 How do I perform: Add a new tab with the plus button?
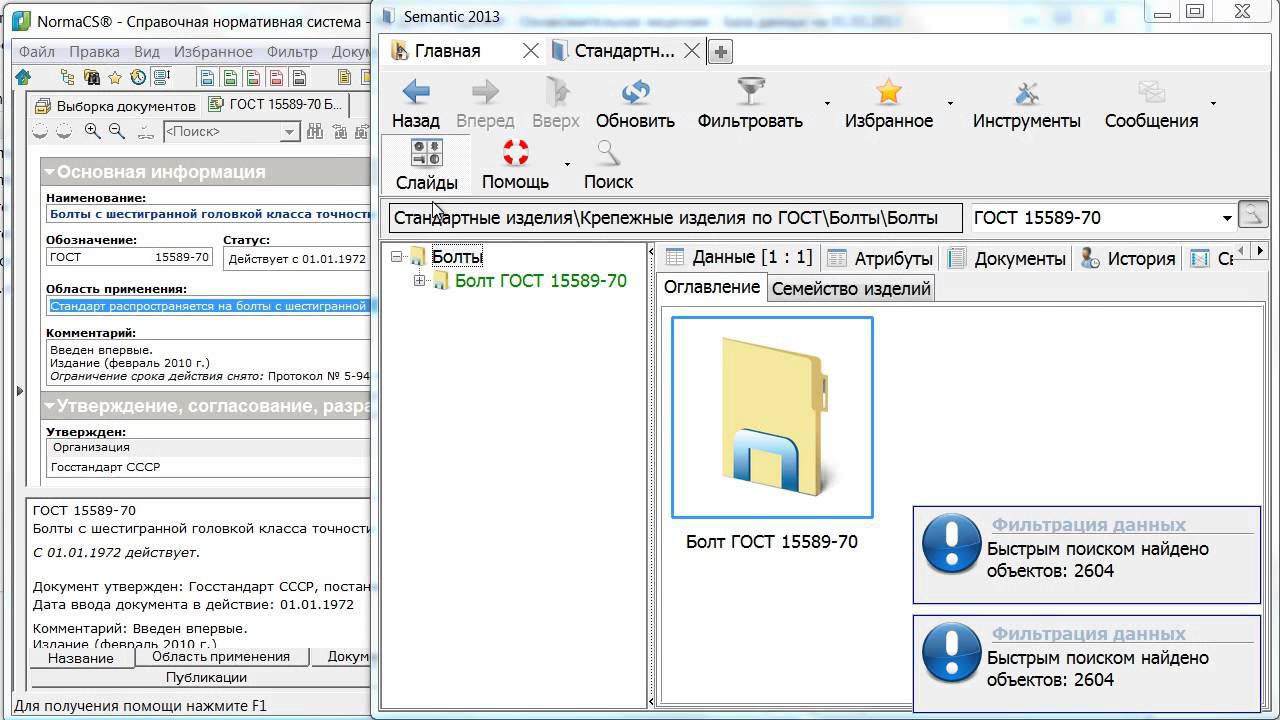(x=720, y=52)
